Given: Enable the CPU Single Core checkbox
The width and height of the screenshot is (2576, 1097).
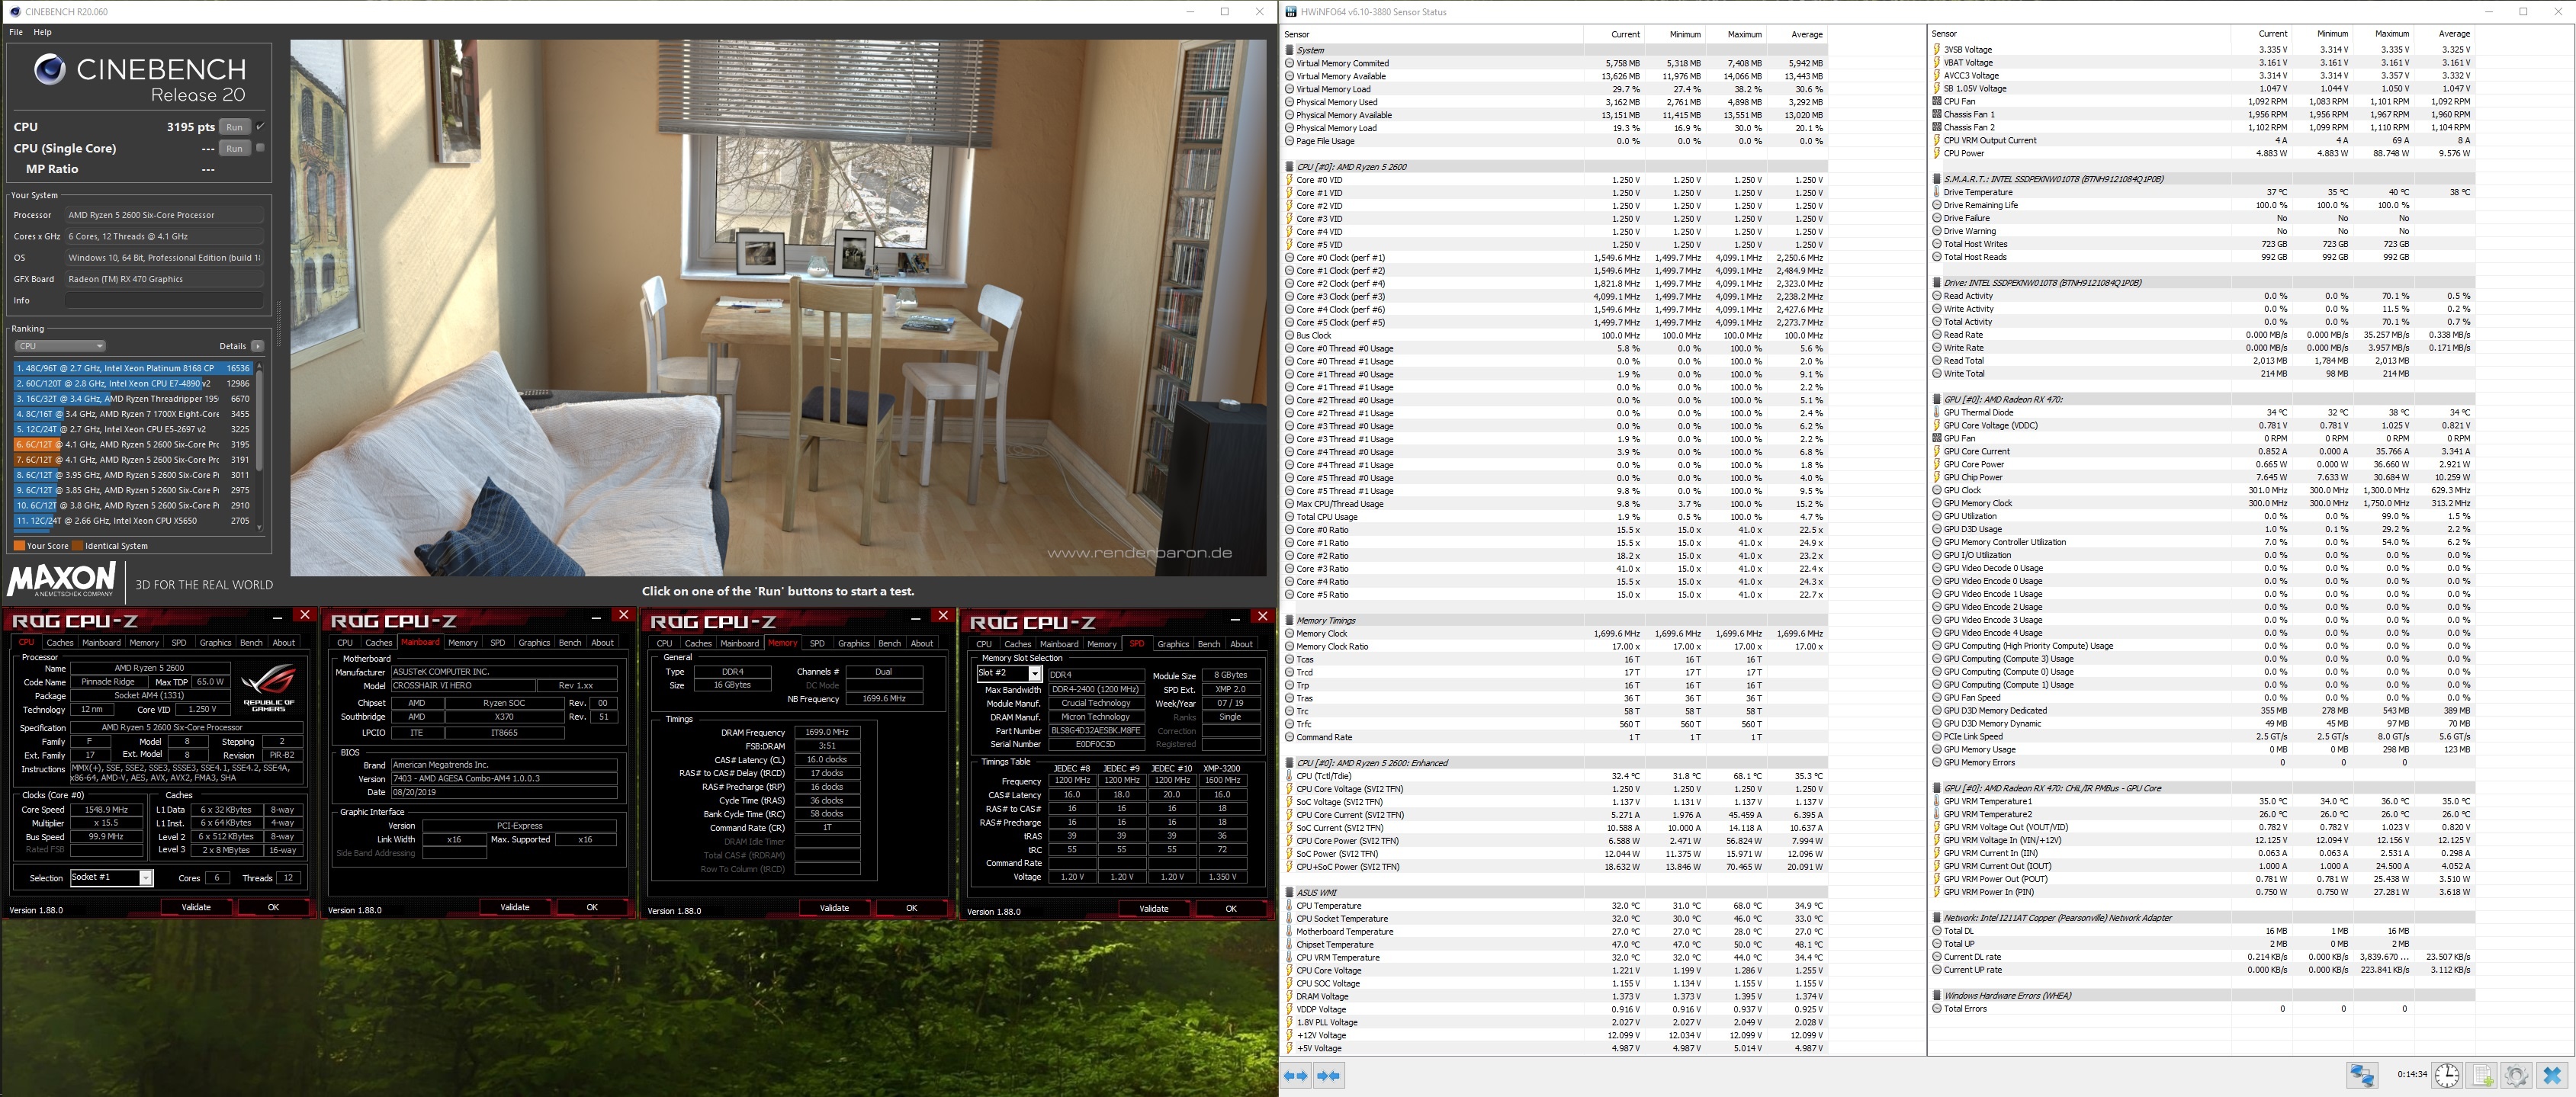Looking at the screenshot, I should pyautogui.click(x=260, y=148).
